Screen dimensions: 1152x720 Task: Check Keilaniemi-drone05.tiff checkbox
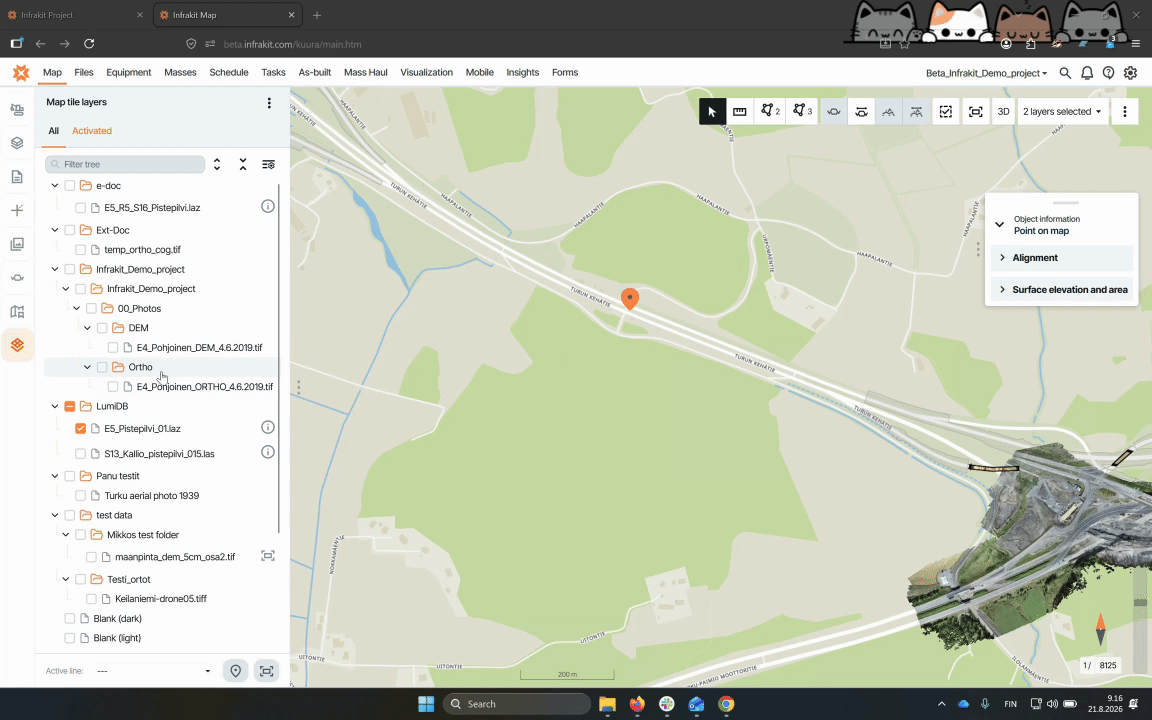click(x=92, y=599)
